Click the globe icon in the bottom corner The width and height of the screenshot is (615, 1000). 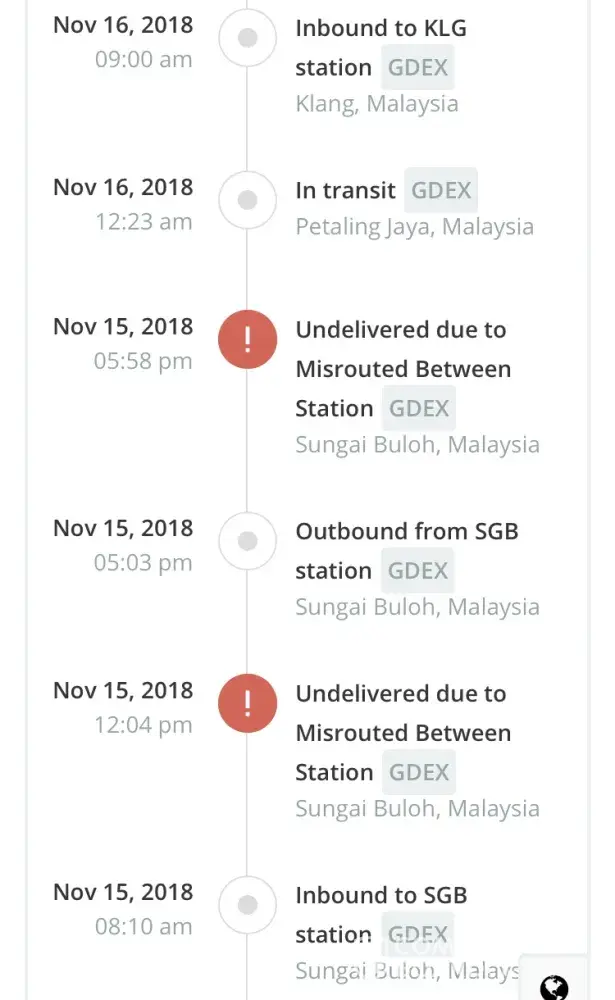(x=554, y=987)
